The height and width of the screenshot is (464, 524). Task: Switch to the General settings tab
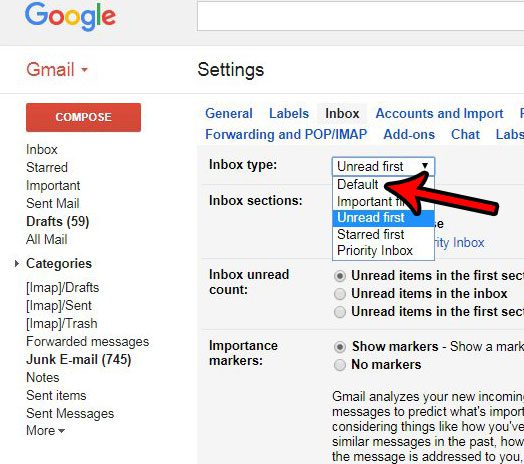pyautogui.click(x=229, y=113)
